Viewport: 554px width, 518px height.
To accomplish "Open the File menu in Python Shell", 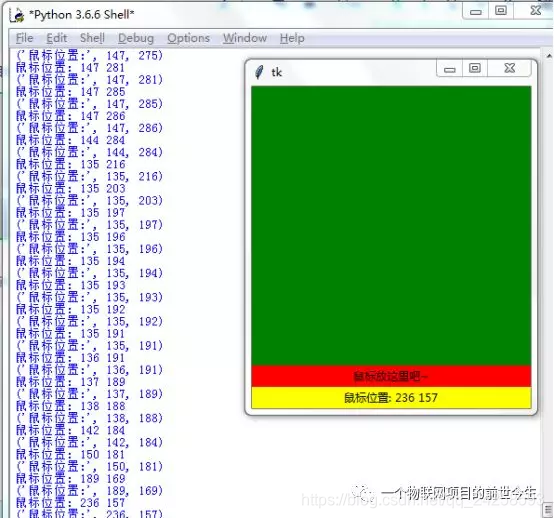I will point(24,38).
